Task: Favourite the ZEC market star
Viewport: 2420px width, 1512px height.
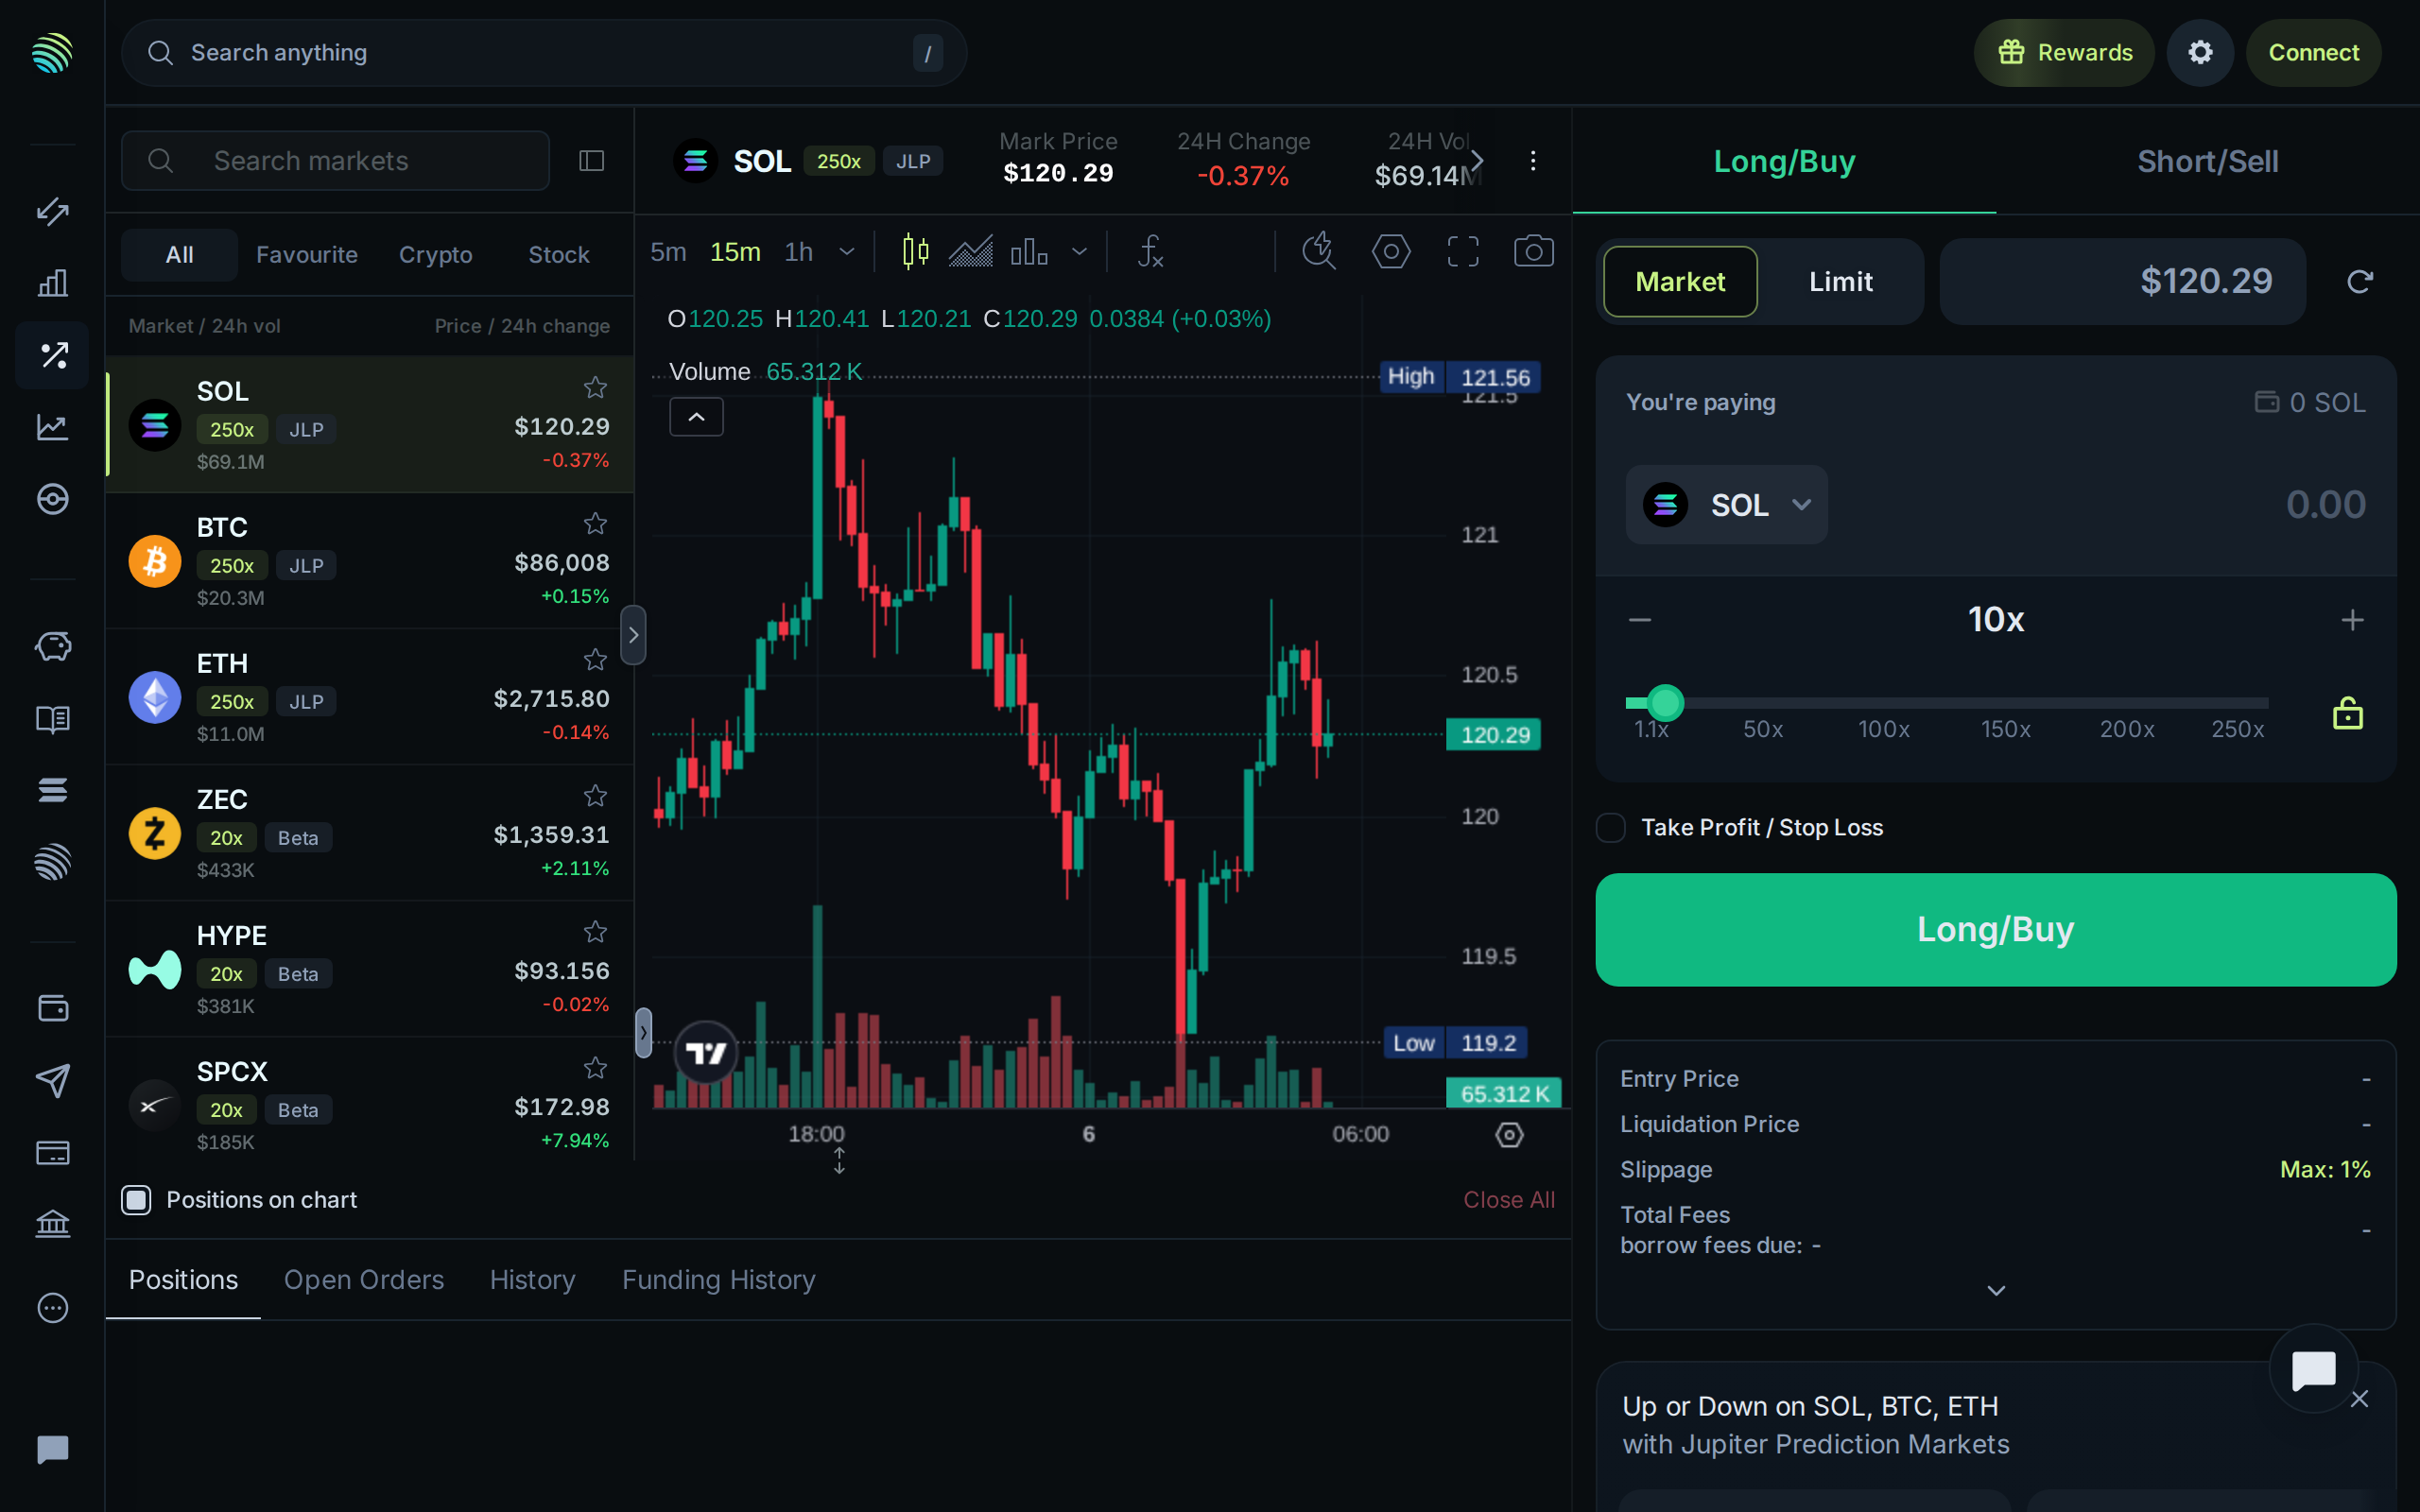Action: (x=595, y=795)
